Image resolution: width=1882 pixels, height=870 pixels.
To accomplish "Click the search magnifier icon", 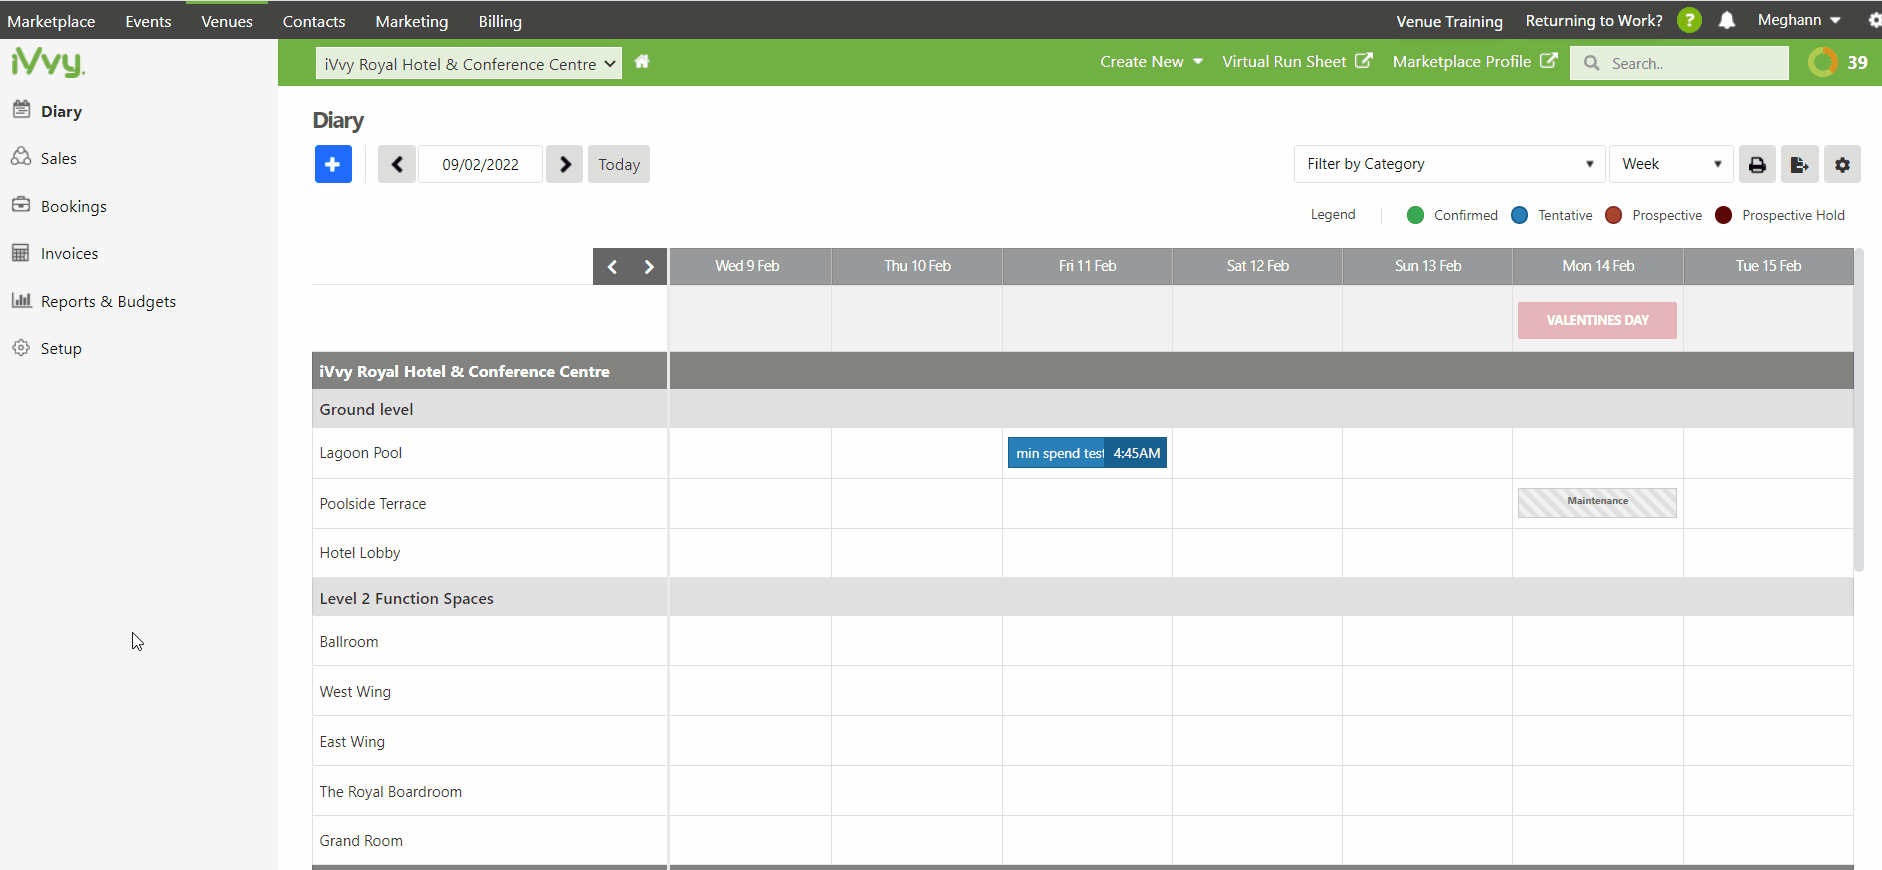I will point(1591,63).
